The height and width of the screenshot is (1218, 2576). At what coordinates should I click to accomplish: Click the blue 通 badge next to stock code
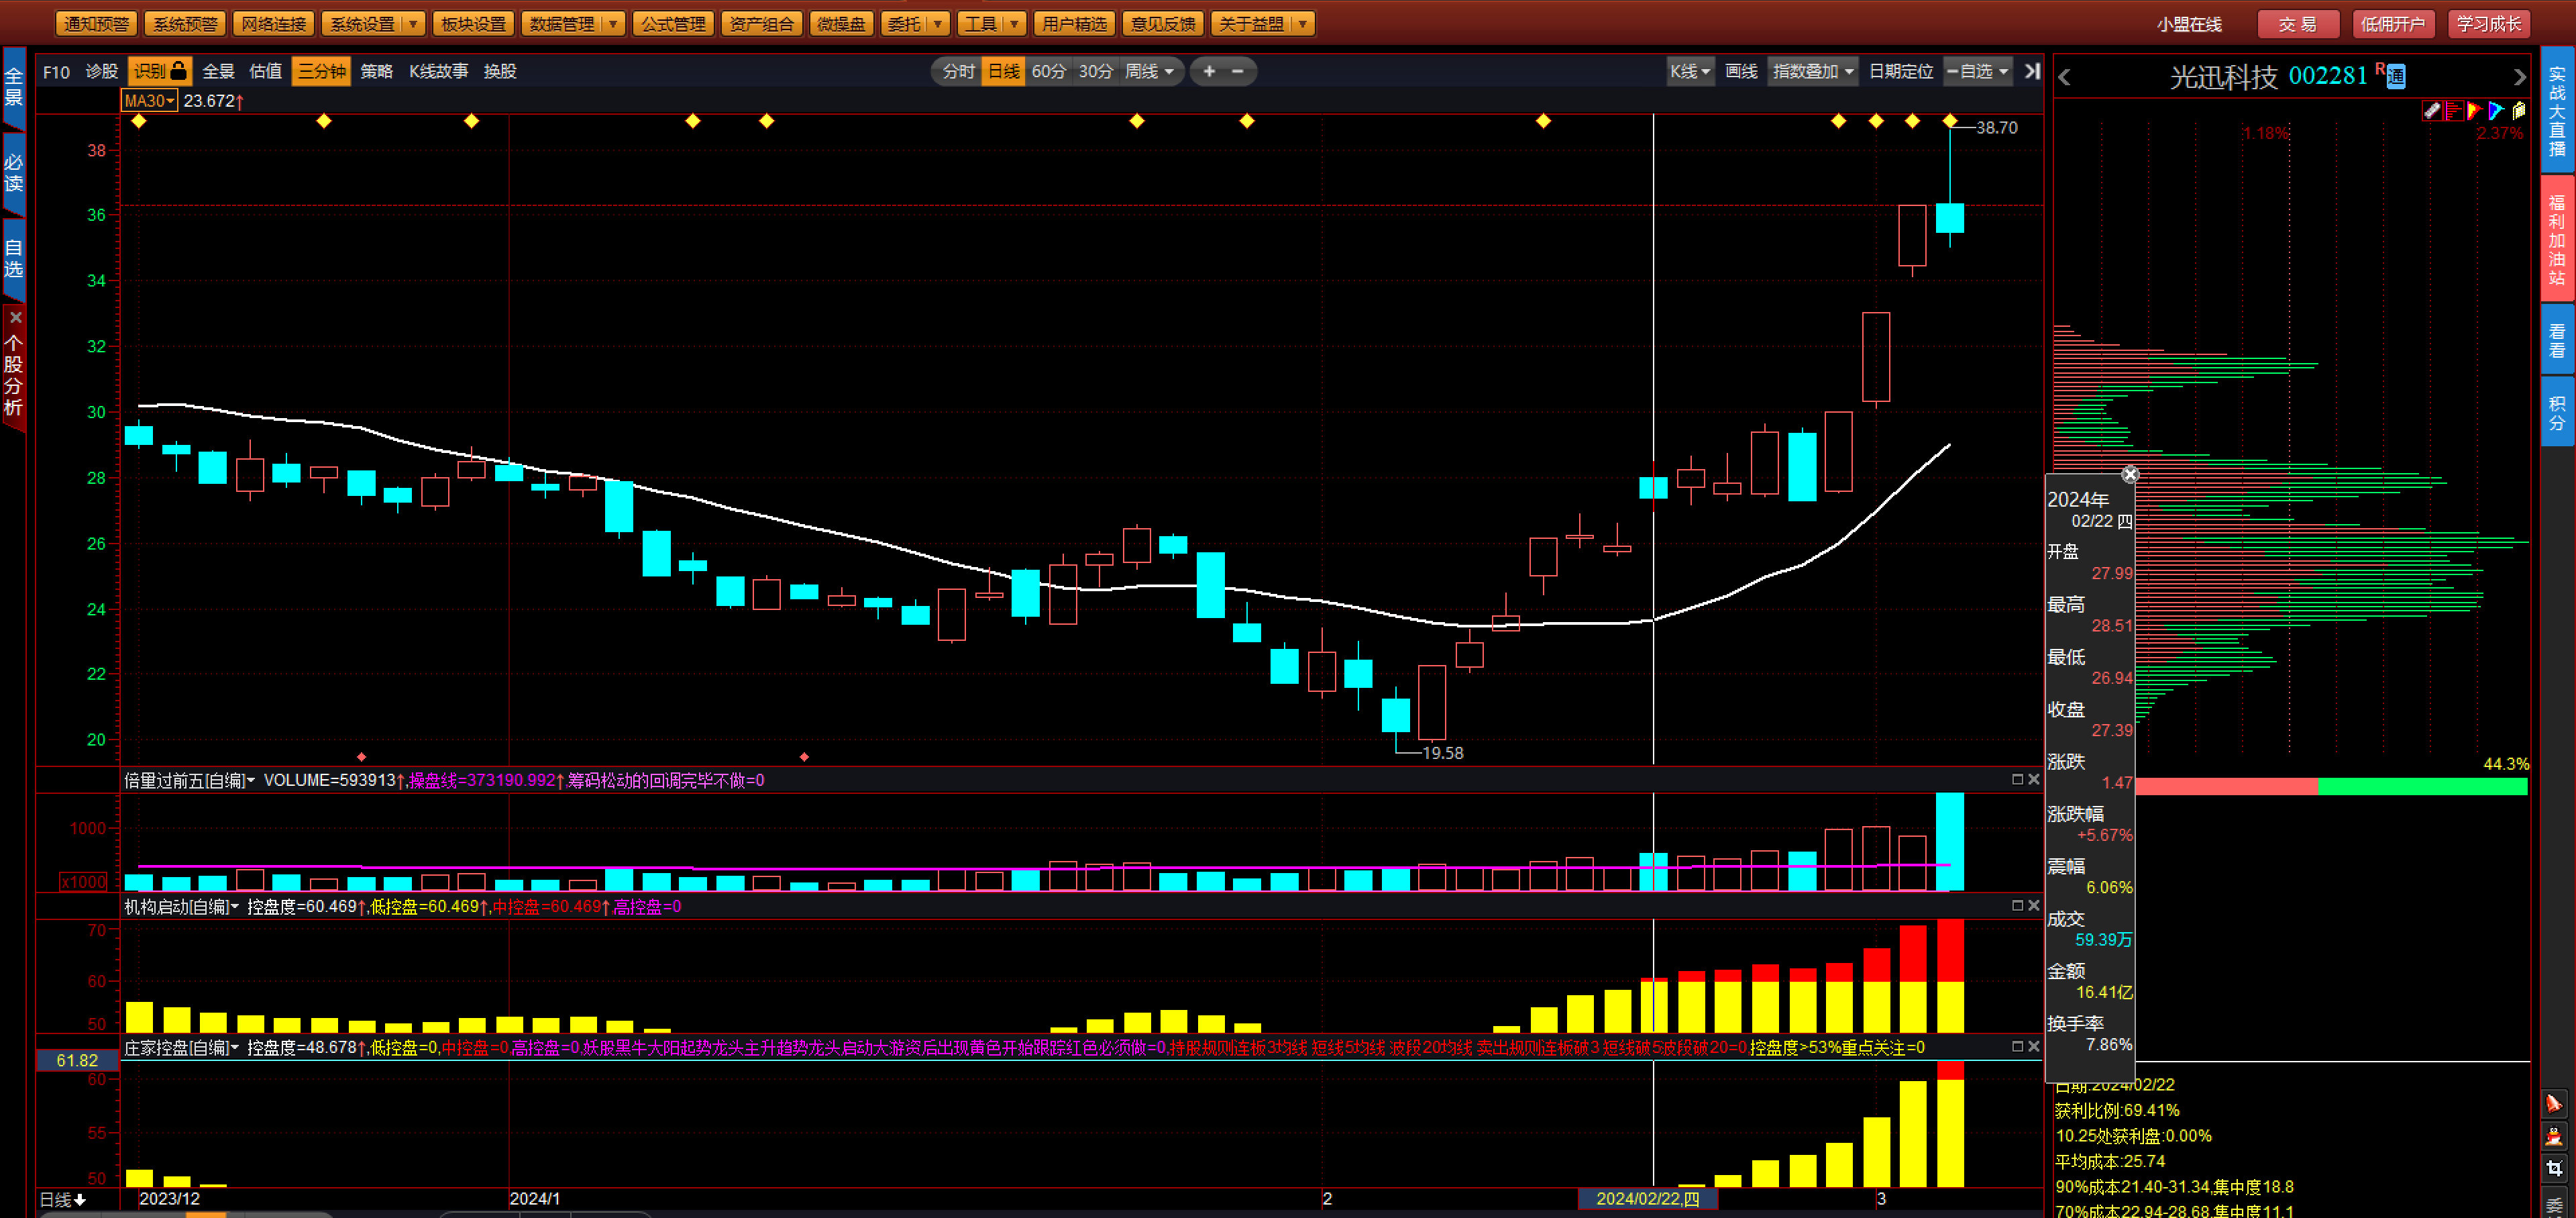point(2396,77)
